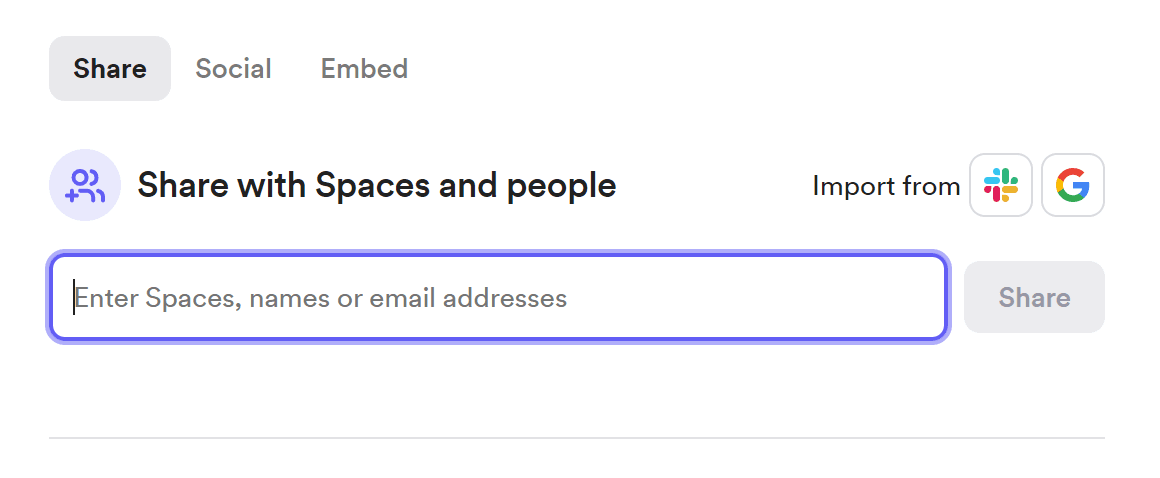Click the Google "G" logo button

tap(1072, 185)
